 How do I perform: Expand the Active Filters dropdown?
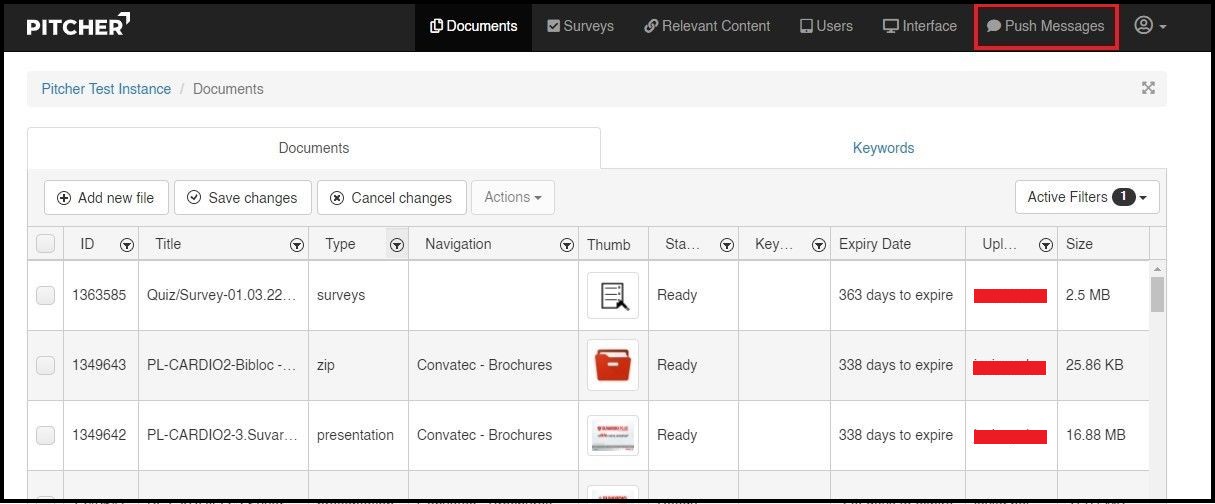pos(1087,197)
